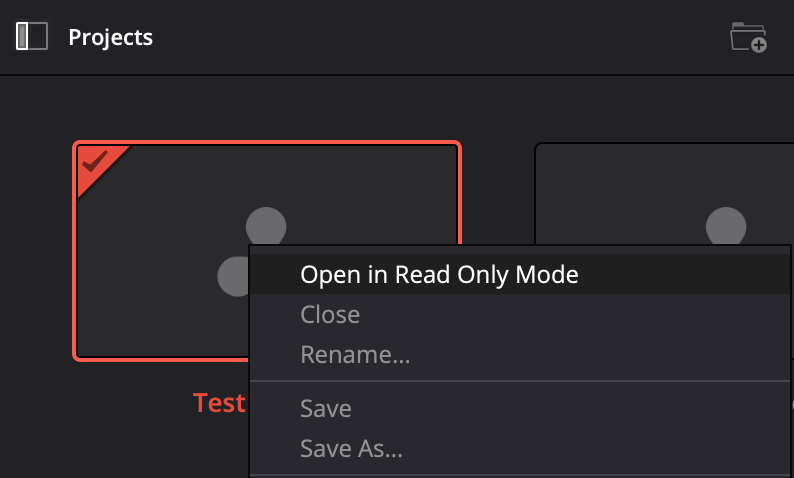The height and width of the screenshot is (478, 794).
Task: Click empty background left of the Test thumbnail
Action: (x=36, y=250)
